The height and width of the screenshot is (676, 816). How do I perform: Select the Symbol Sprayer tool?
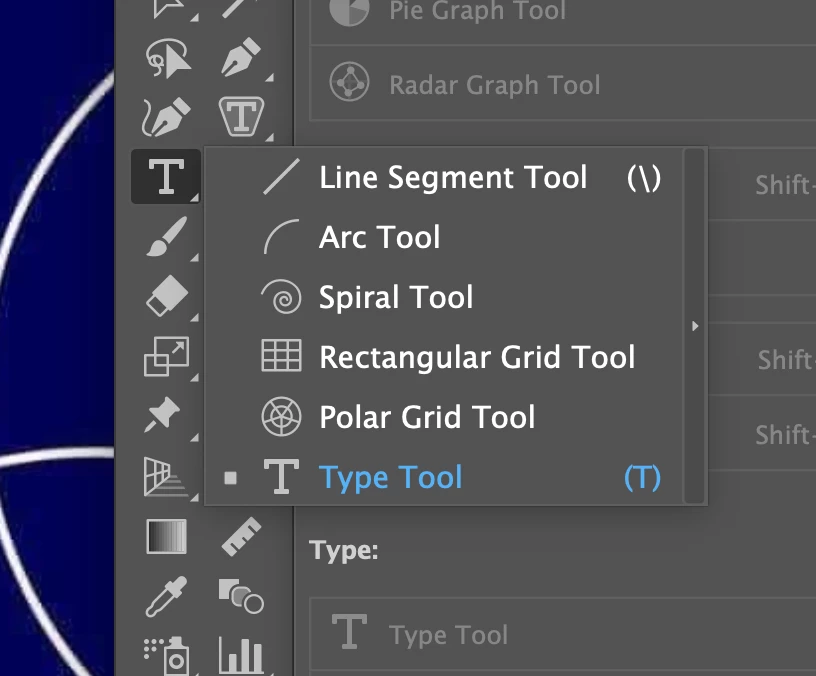point(166,656)
